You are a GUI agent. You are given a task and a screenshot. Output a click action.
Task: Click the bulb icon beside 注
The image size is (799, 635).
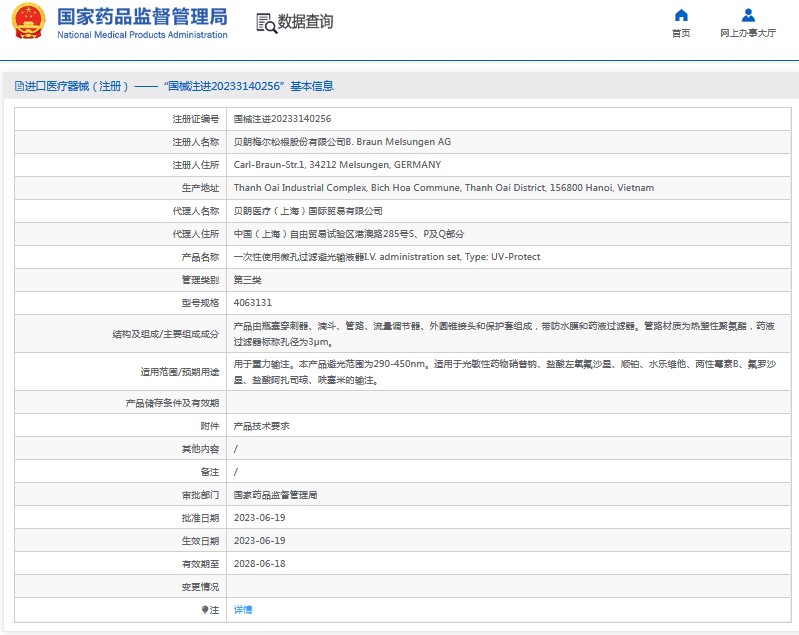coord(205,610)
